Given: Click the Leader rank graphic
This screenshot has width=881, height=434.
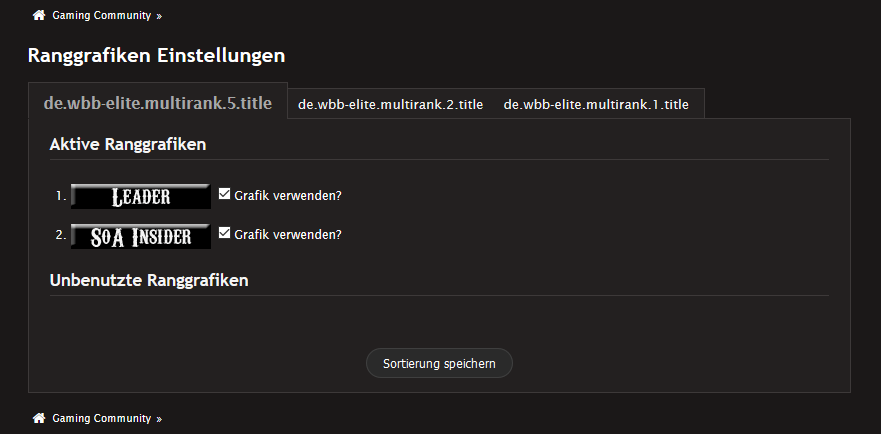Looking at the screenshot, I should [x=141, y=196].
